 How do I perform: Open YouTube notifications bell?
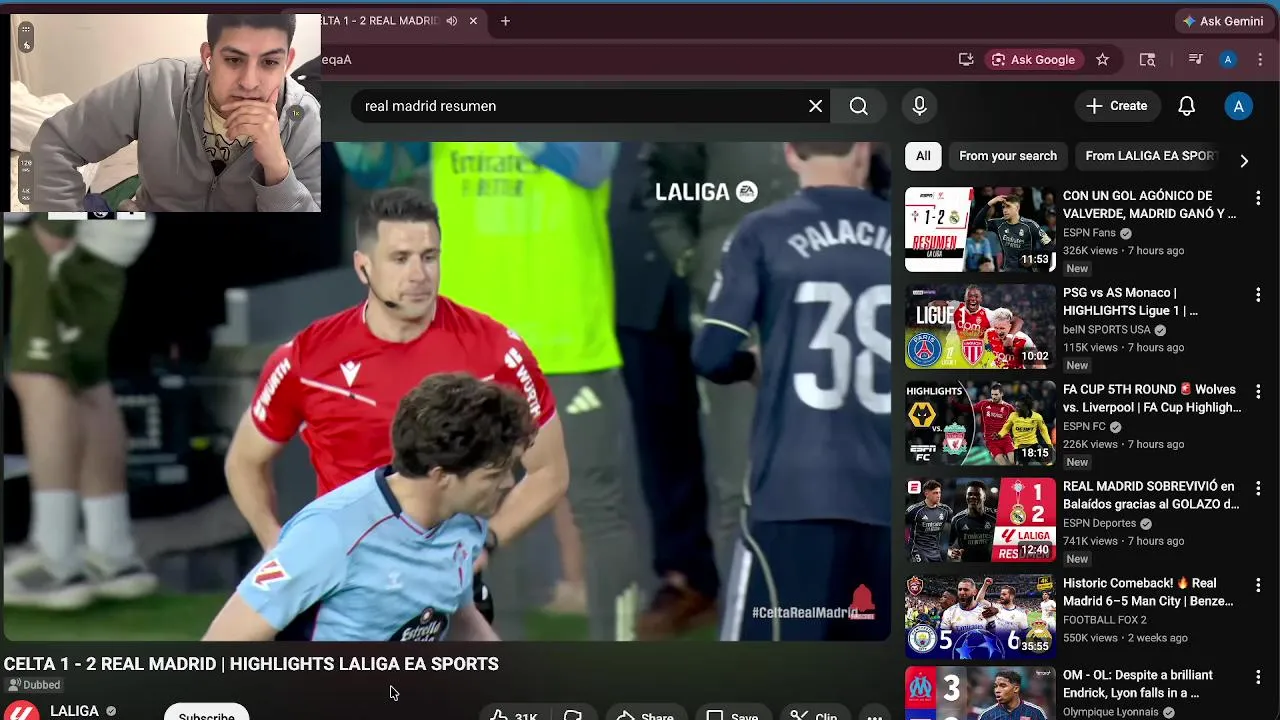coord(1186,106)
